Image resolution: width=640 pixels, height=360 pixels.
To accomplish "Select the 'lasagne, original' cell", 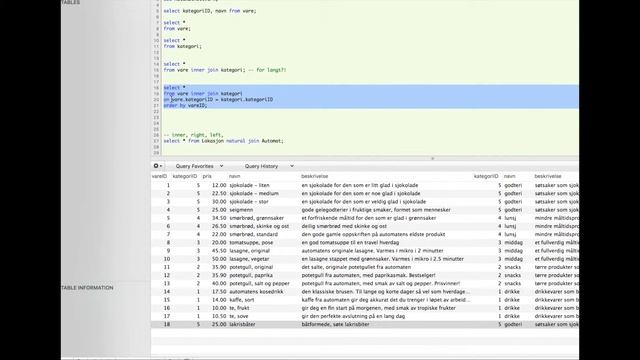I will point(249,251).
